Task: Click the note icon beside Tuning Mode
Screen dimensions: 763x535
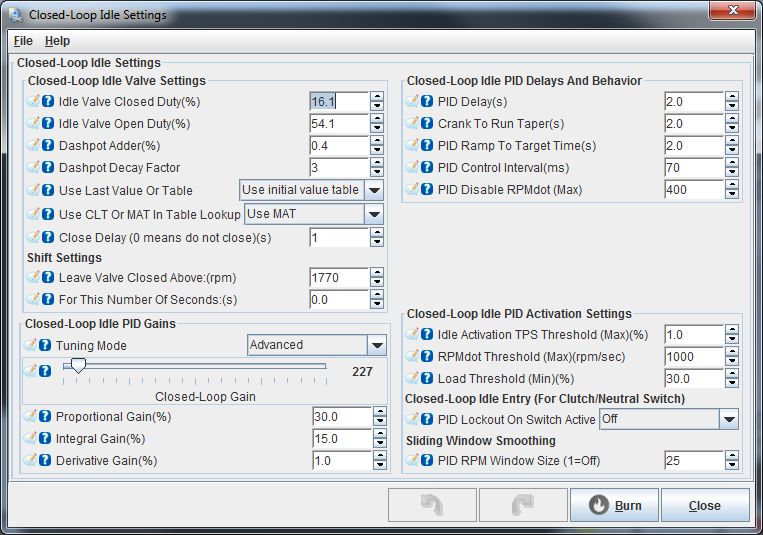Action: tap(32, 345)
